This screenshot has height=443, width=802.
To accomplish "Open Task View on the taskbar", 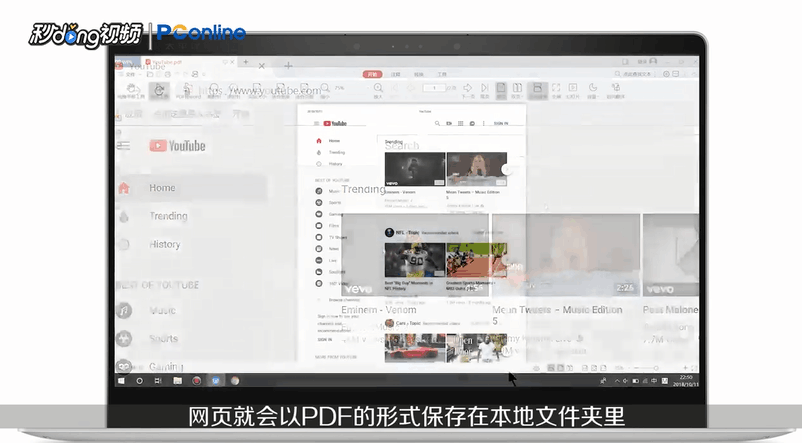I will click(x=158, y=381).
